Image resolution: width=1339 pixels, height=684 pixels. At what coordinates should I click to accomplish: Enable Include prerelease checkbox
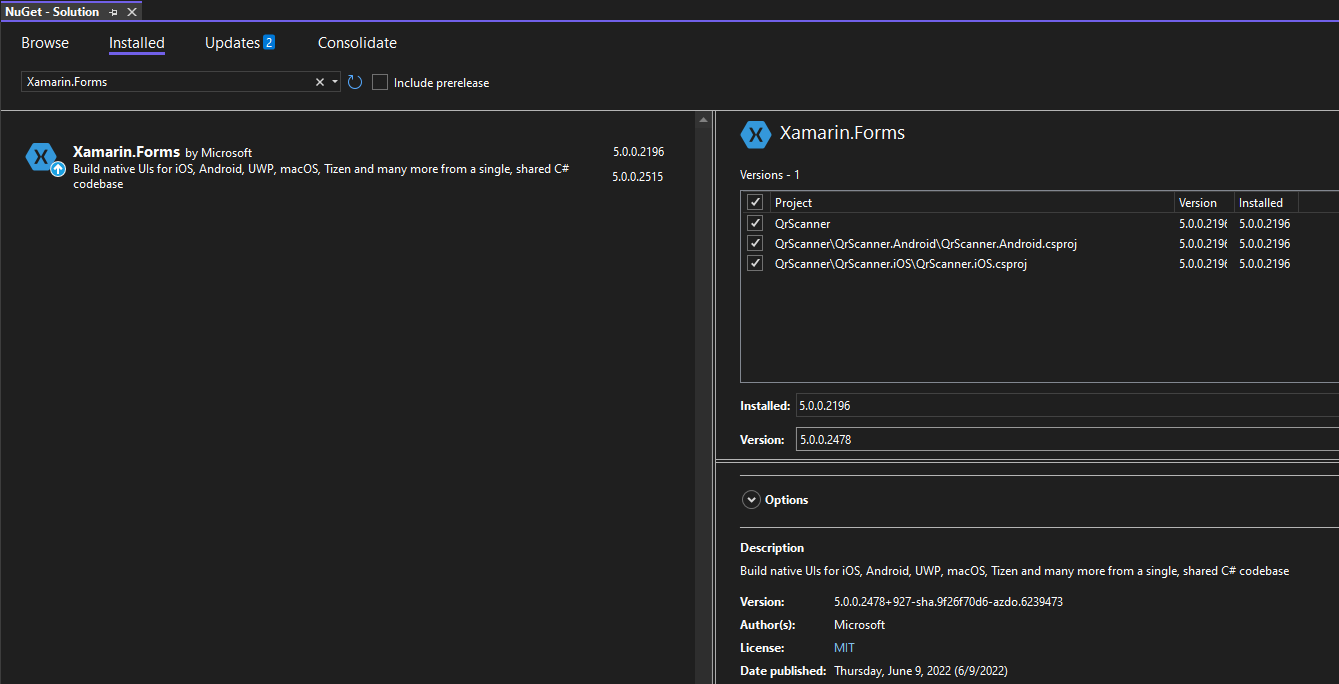(380, 82)
